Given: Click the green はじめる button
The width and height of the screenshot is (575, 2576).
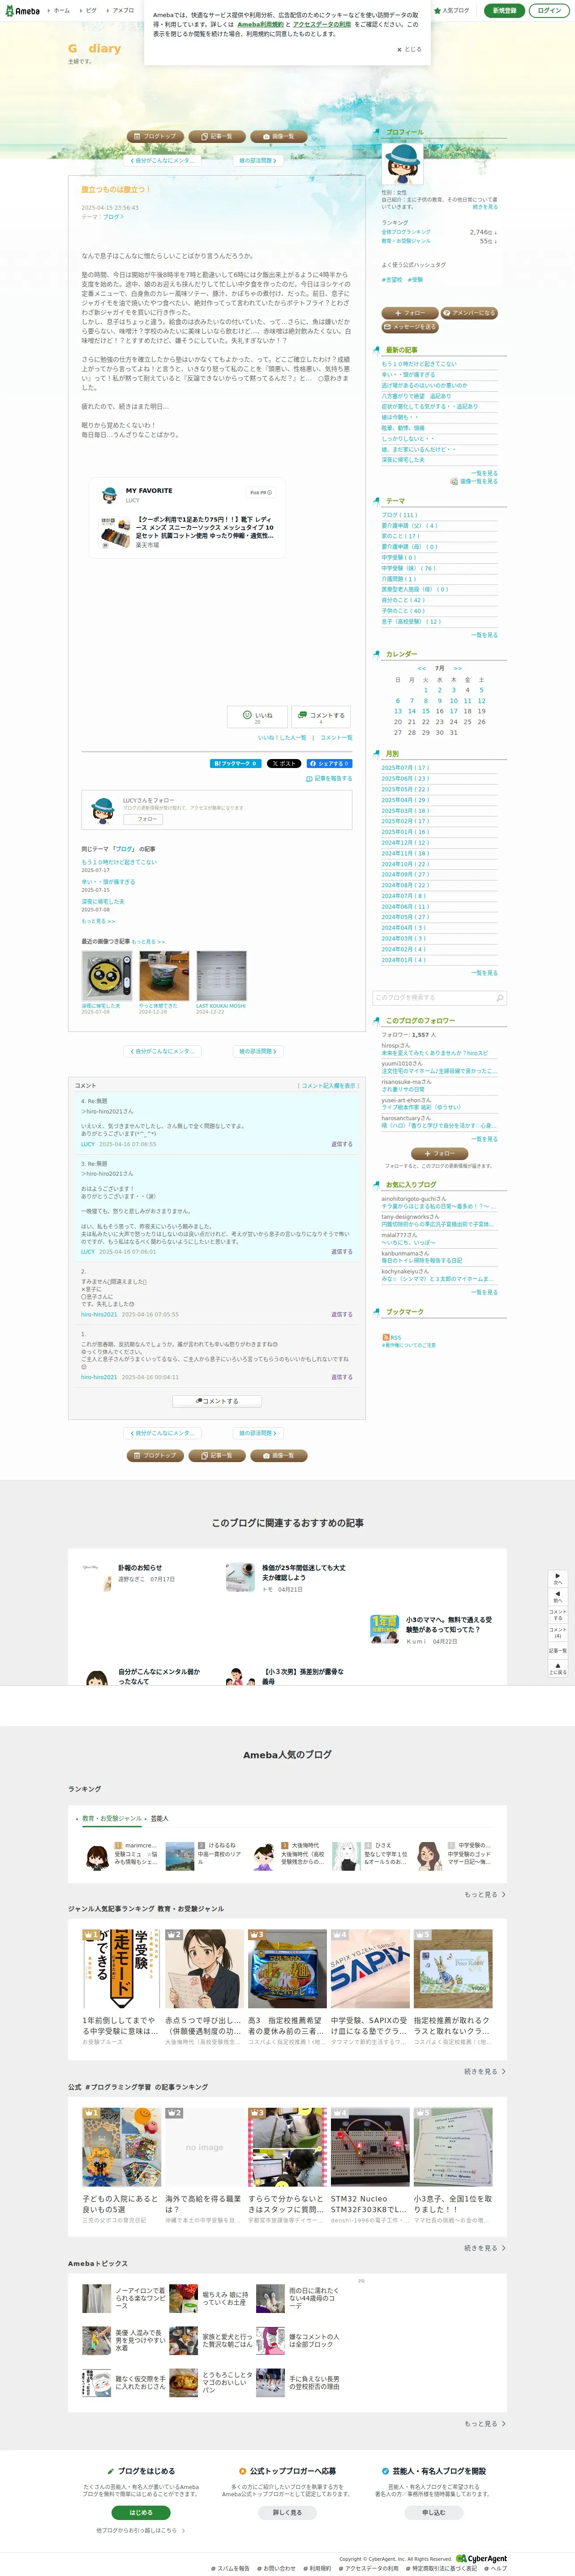Looking at the screenshot, I should point(141,2512).
